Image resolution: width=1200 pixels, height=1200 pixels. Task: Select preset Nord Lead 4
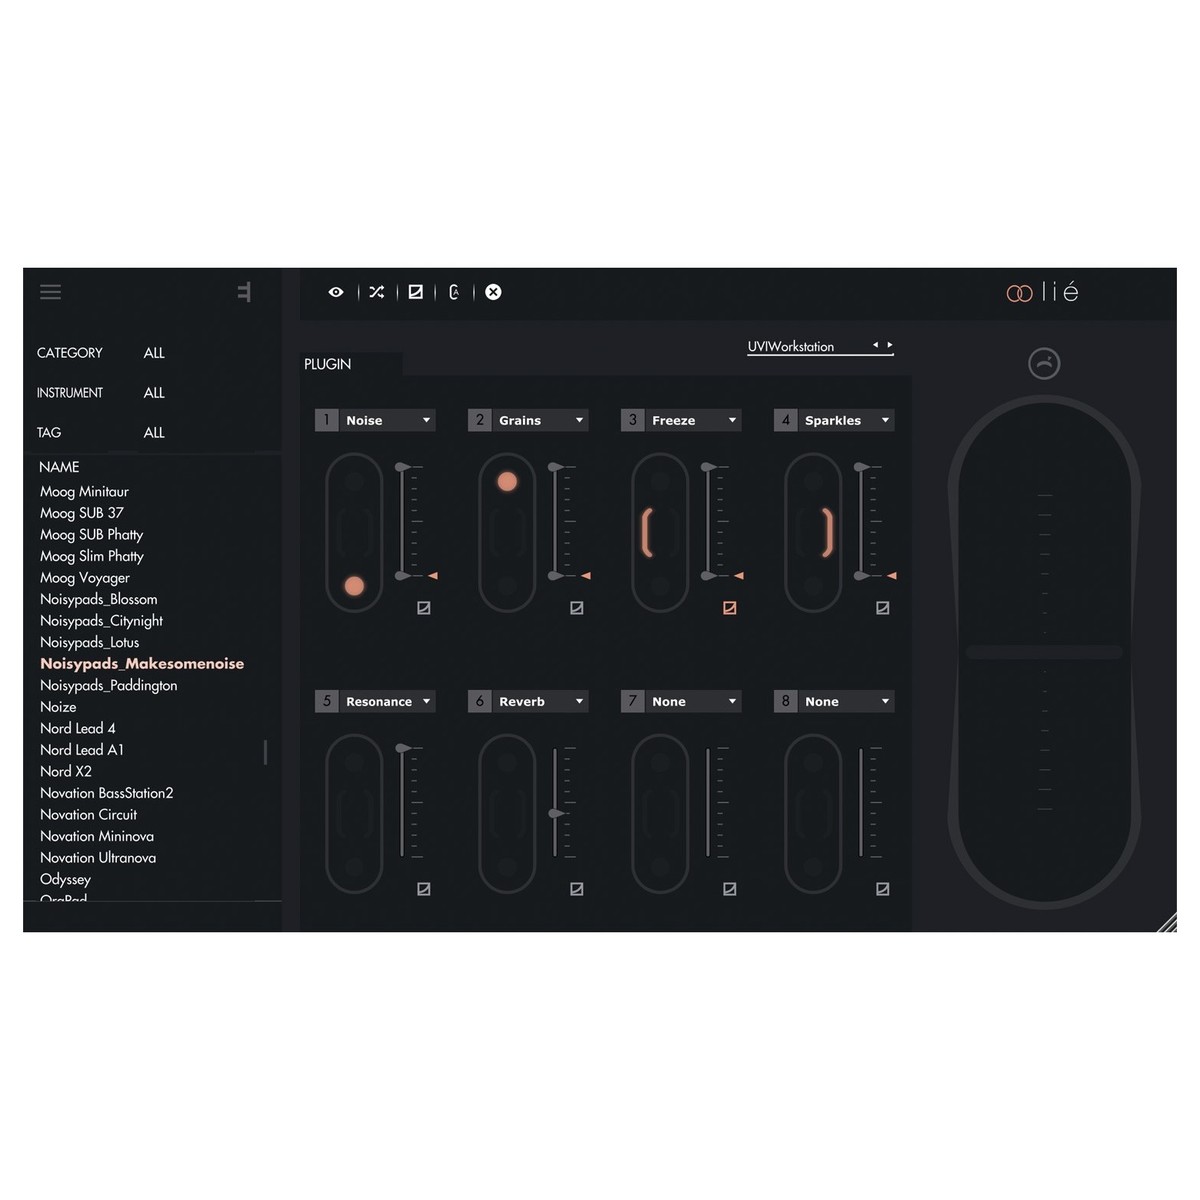pos(78,728)
